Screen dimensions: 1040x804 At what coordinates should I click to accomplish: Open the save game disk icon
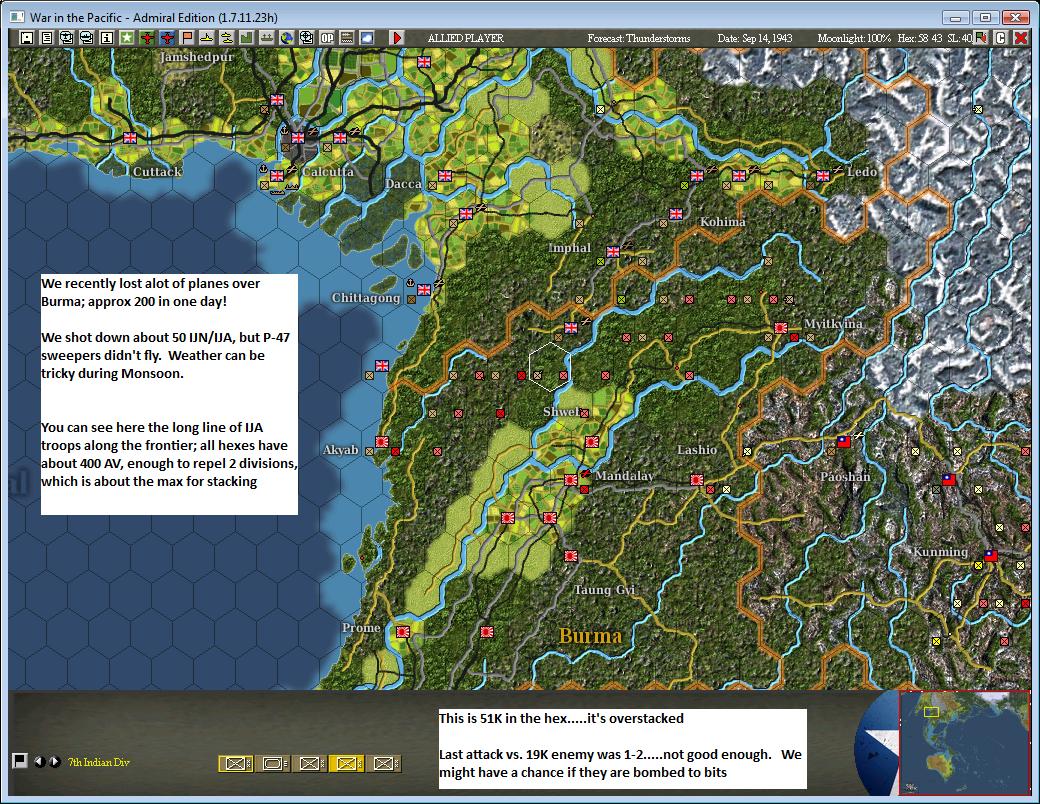(x=27, y=38)
